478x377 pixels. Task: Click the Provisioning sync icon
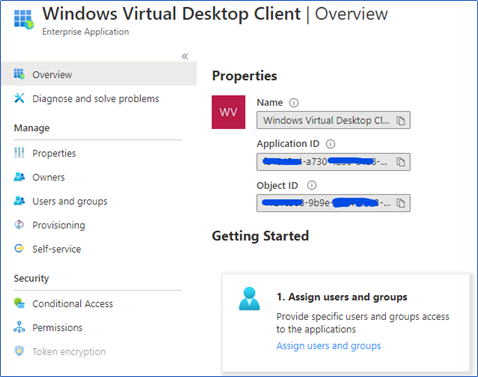(x=19, y=225)
